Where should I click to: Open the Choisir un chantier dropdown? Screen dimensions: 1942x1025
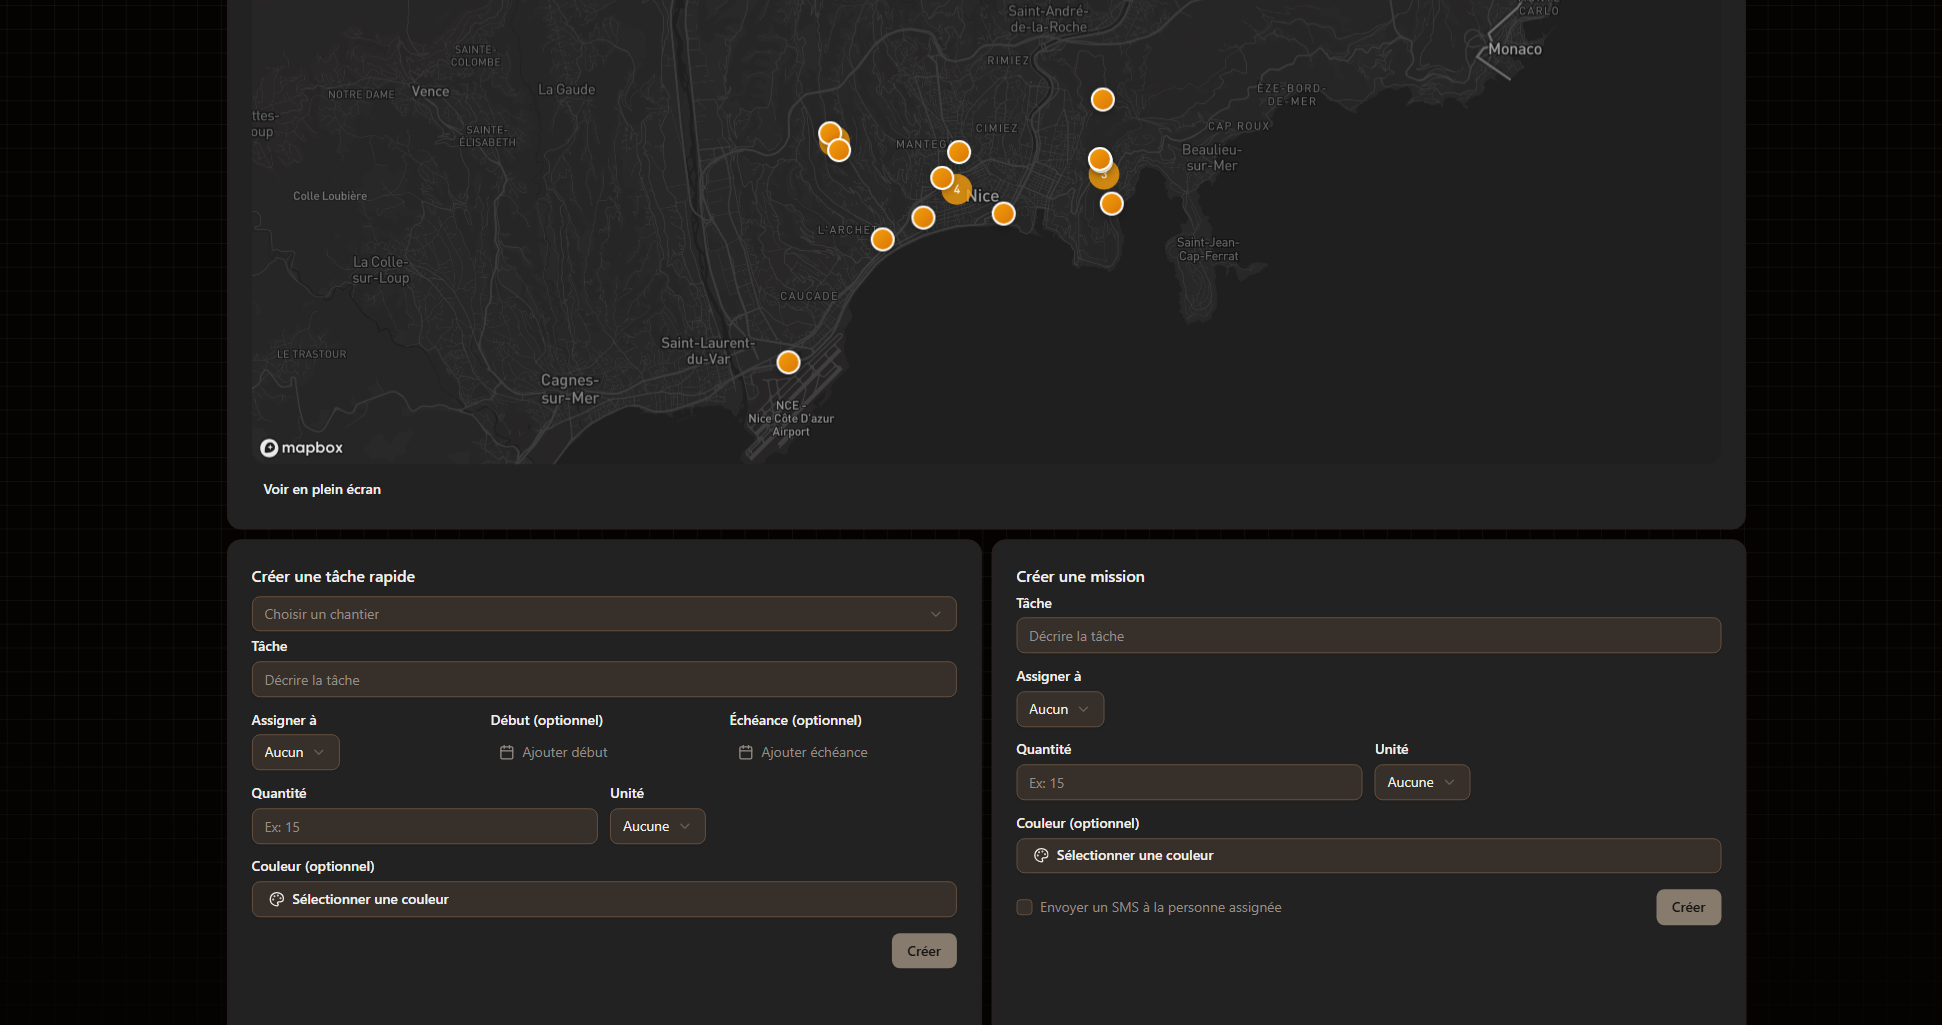coord(604,614)
